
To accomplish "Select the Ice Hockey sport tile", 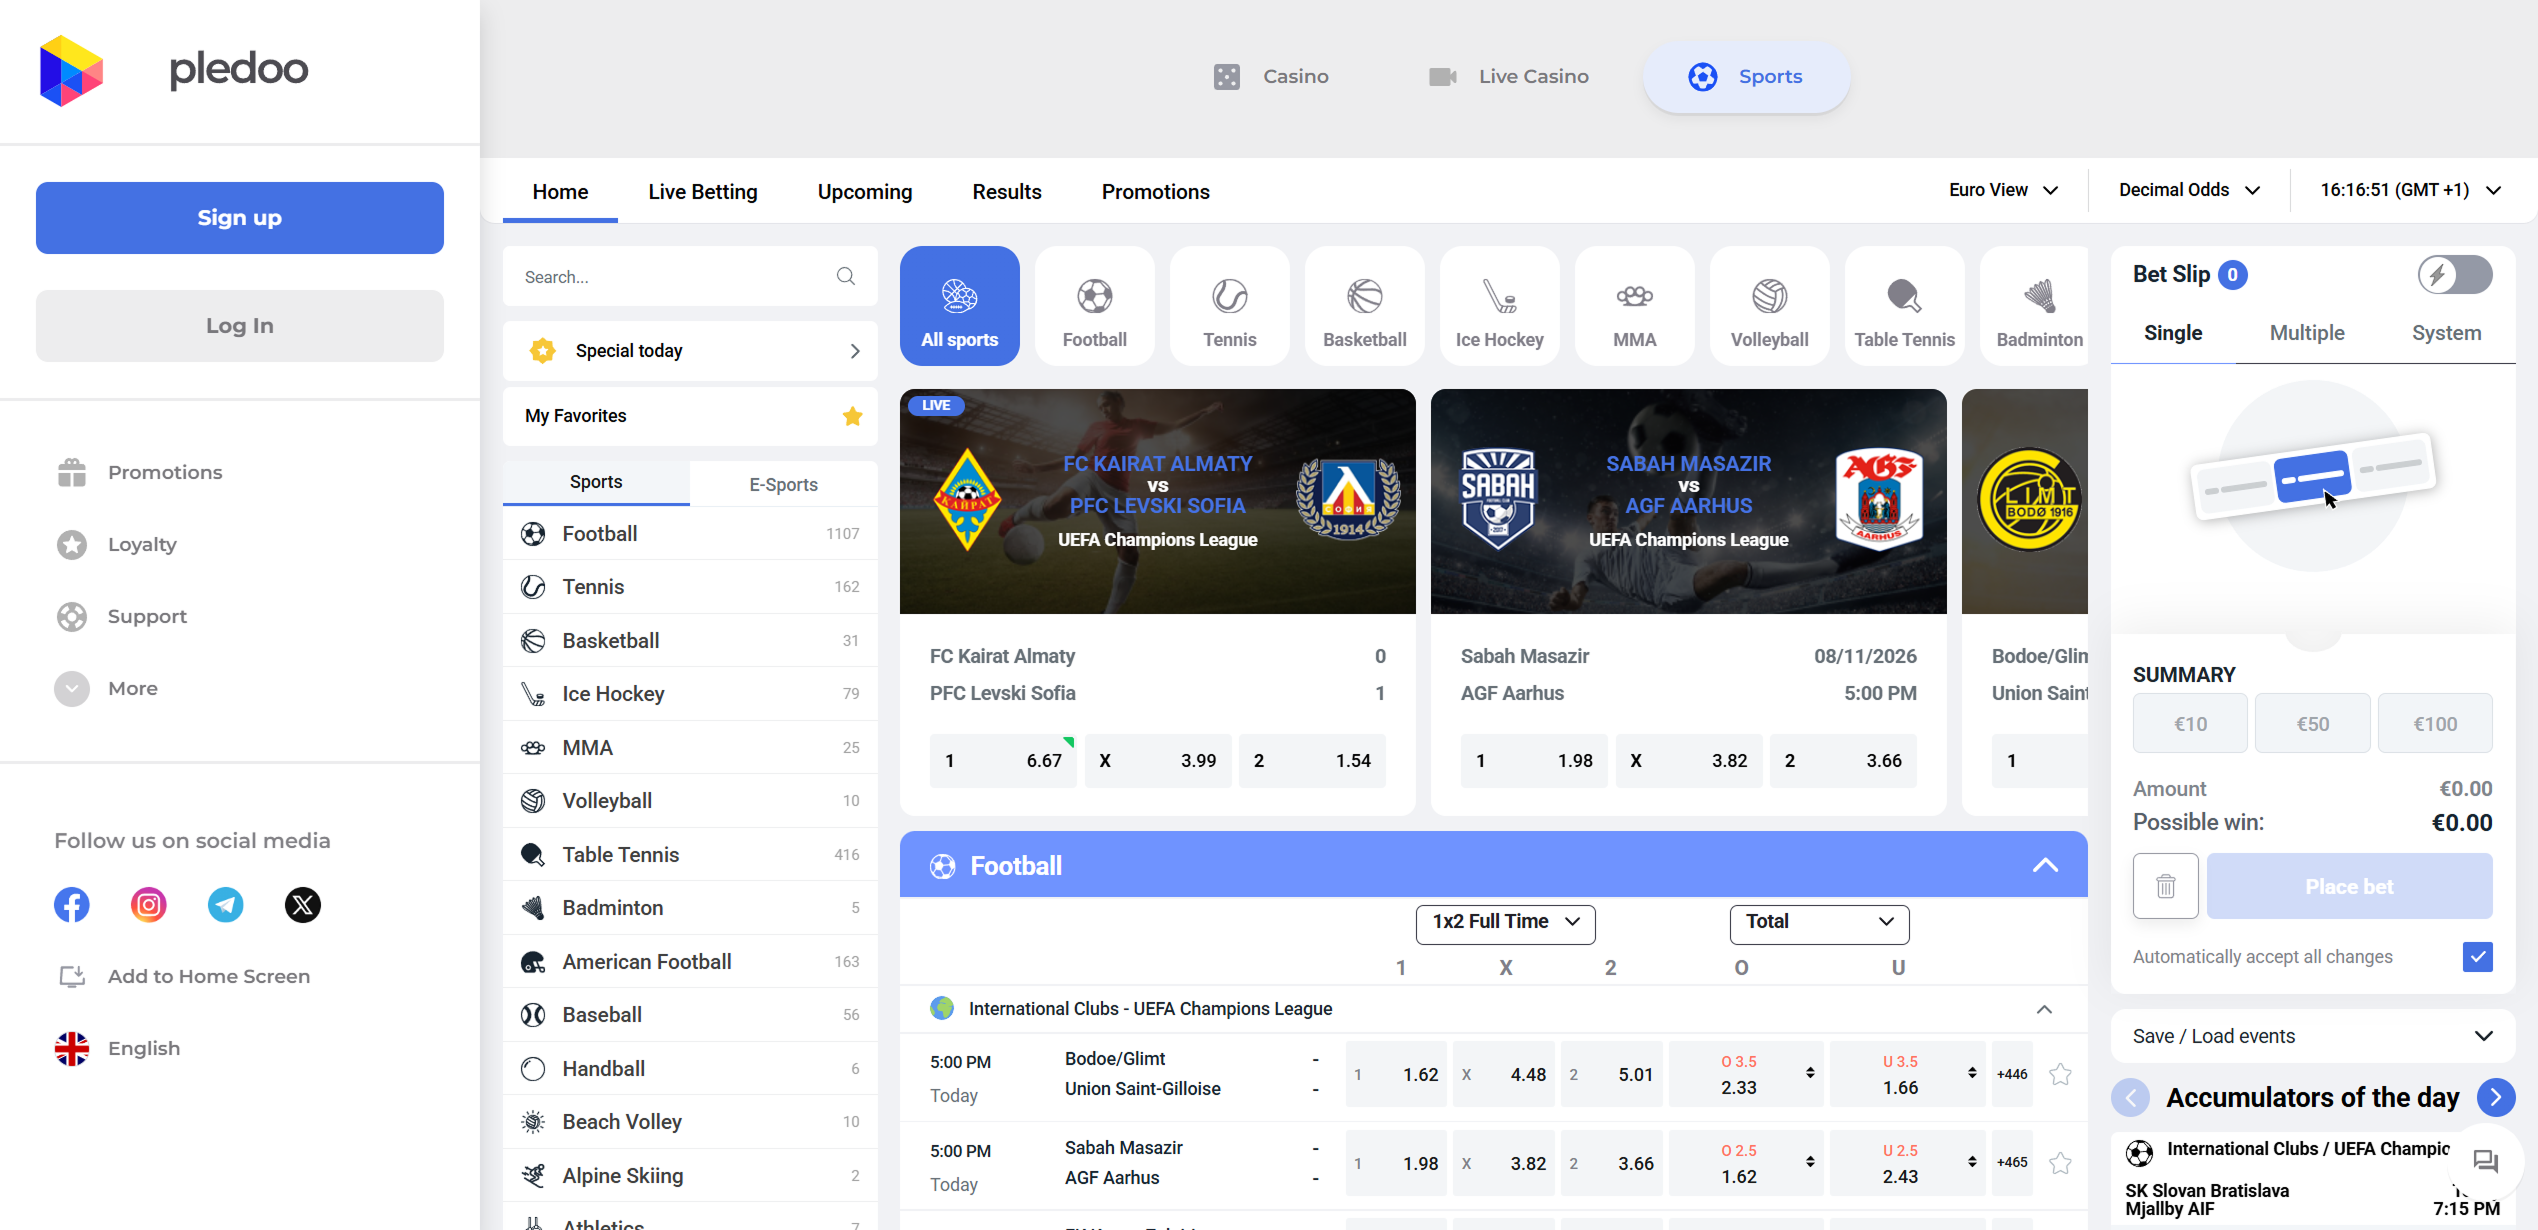I will (1500, 306).
